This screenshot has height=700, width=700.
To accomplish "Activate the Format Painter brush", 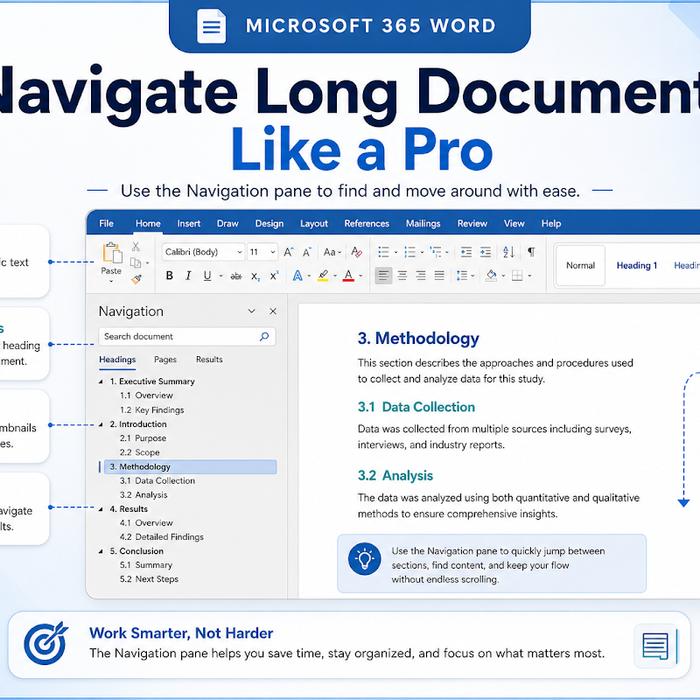I will click(x=136, y=279).
